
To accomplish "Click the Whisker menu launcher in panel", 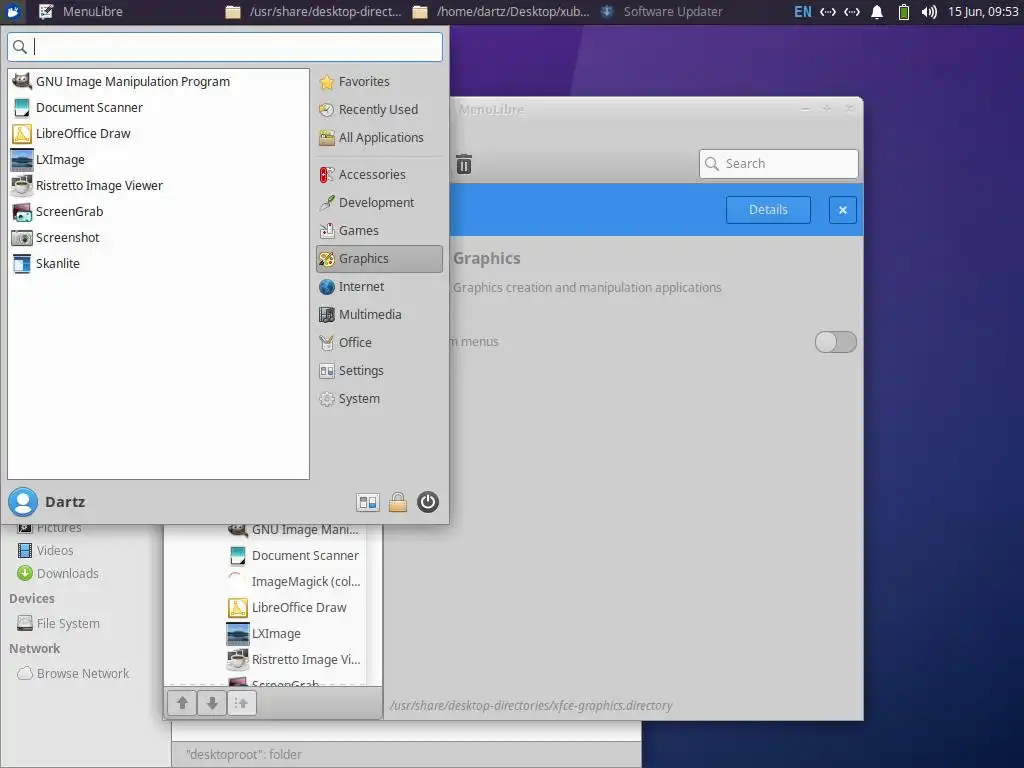I will click(x=13, y=12).
